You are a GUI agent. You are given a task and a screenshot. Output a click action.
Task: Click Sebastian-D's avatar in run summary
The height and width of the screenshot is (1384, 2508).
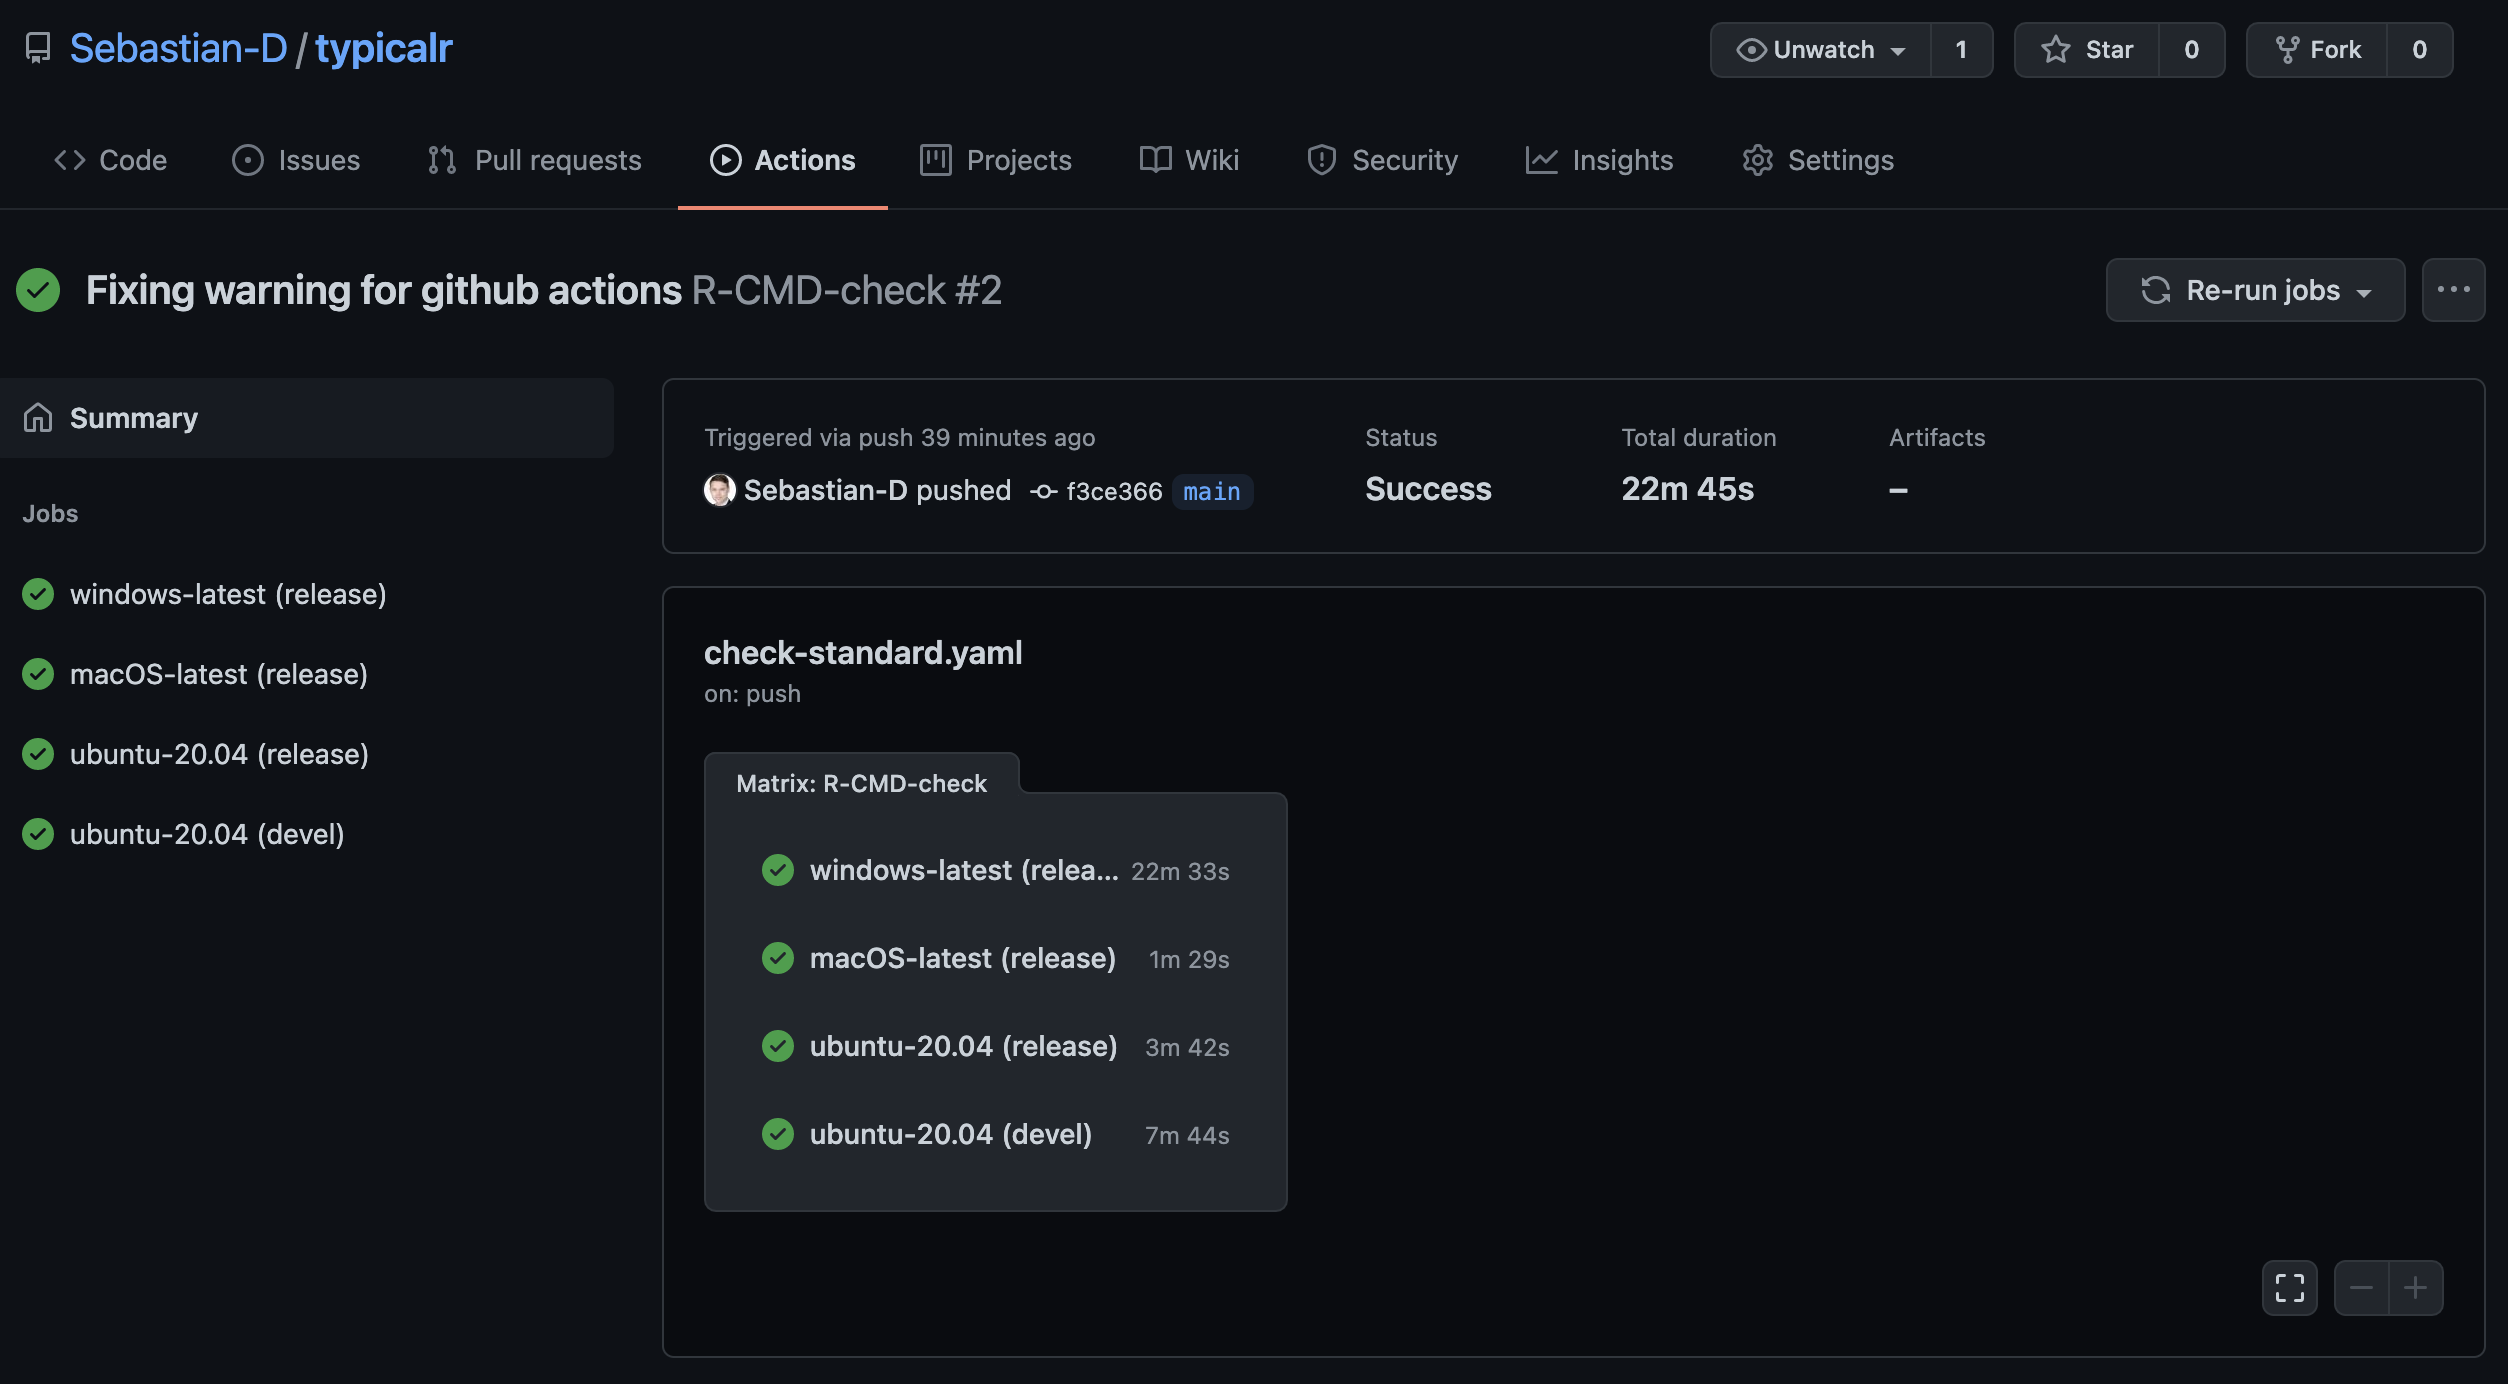[x=719, y=490]
